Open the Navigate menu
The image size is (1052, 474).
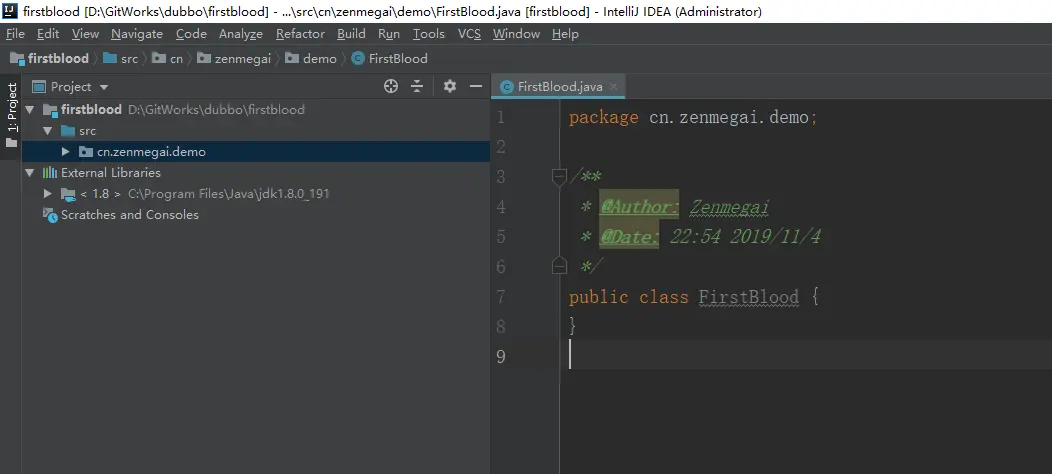pos(137,34)
